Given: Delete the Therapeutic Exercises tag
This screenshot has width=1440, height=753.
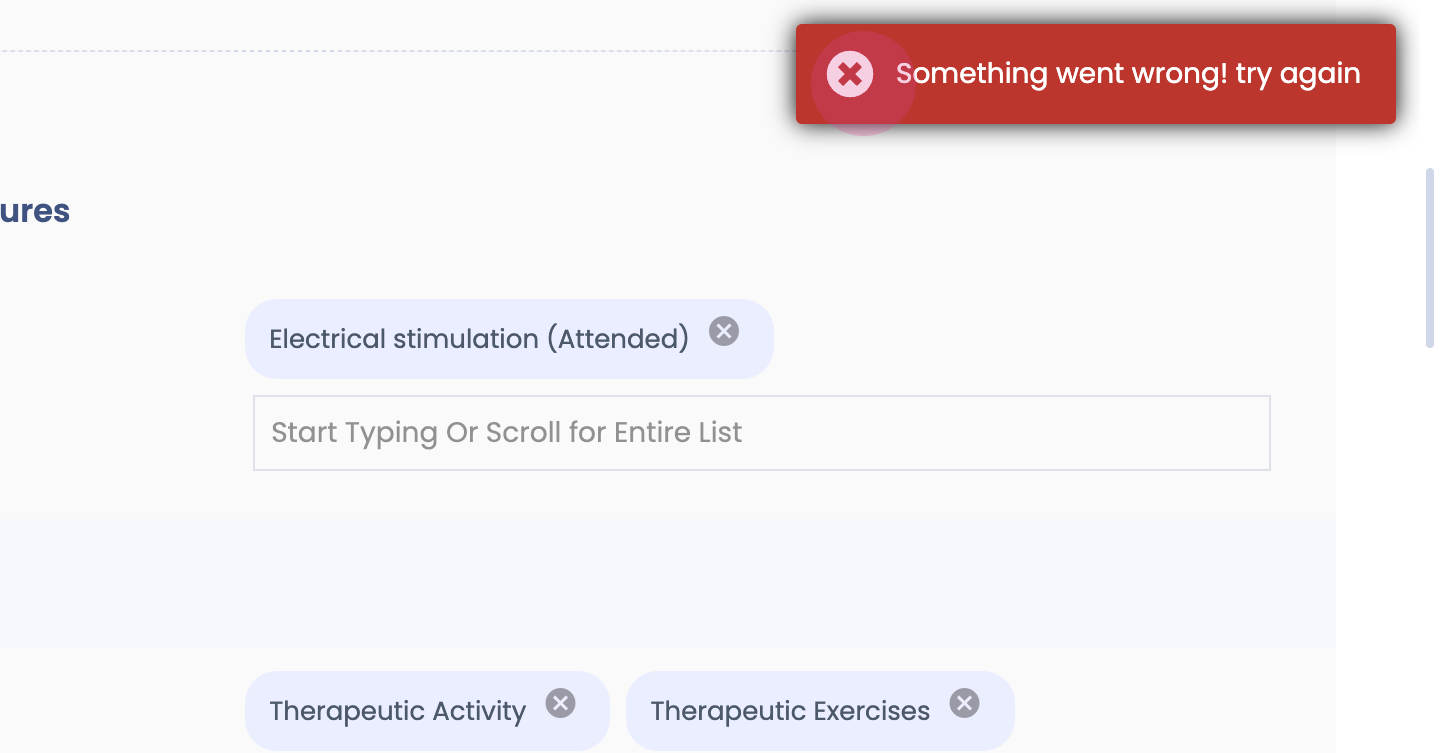Looking at the screenshot, I should click(x=964, y=703).
